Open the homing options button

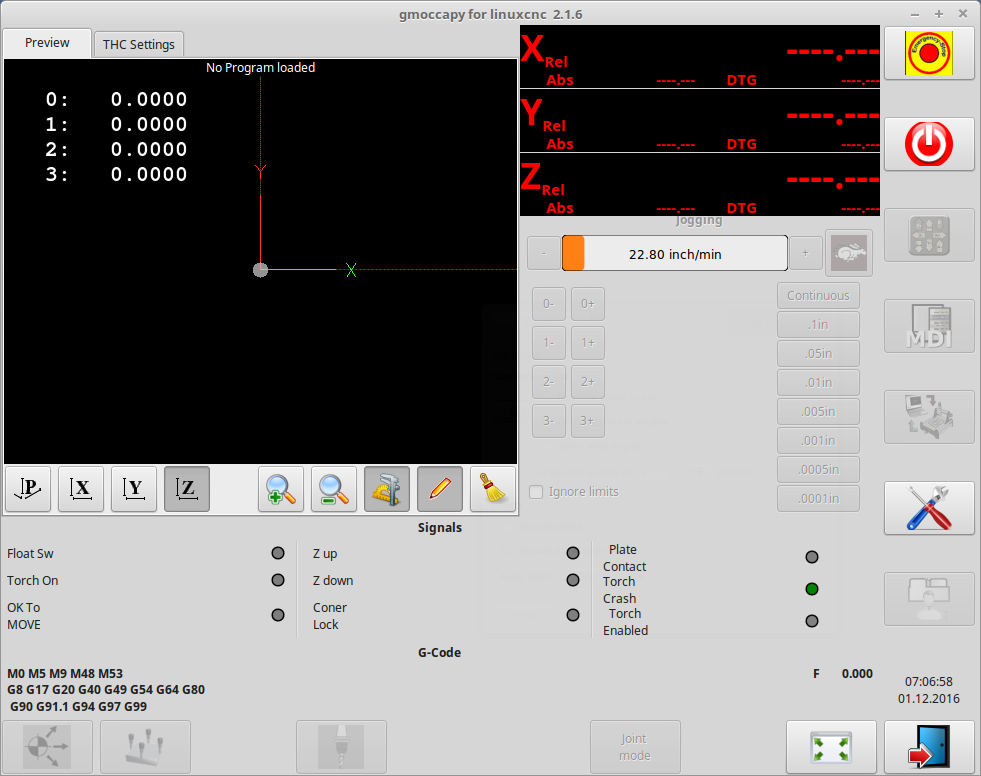click(x=48, y=747)
